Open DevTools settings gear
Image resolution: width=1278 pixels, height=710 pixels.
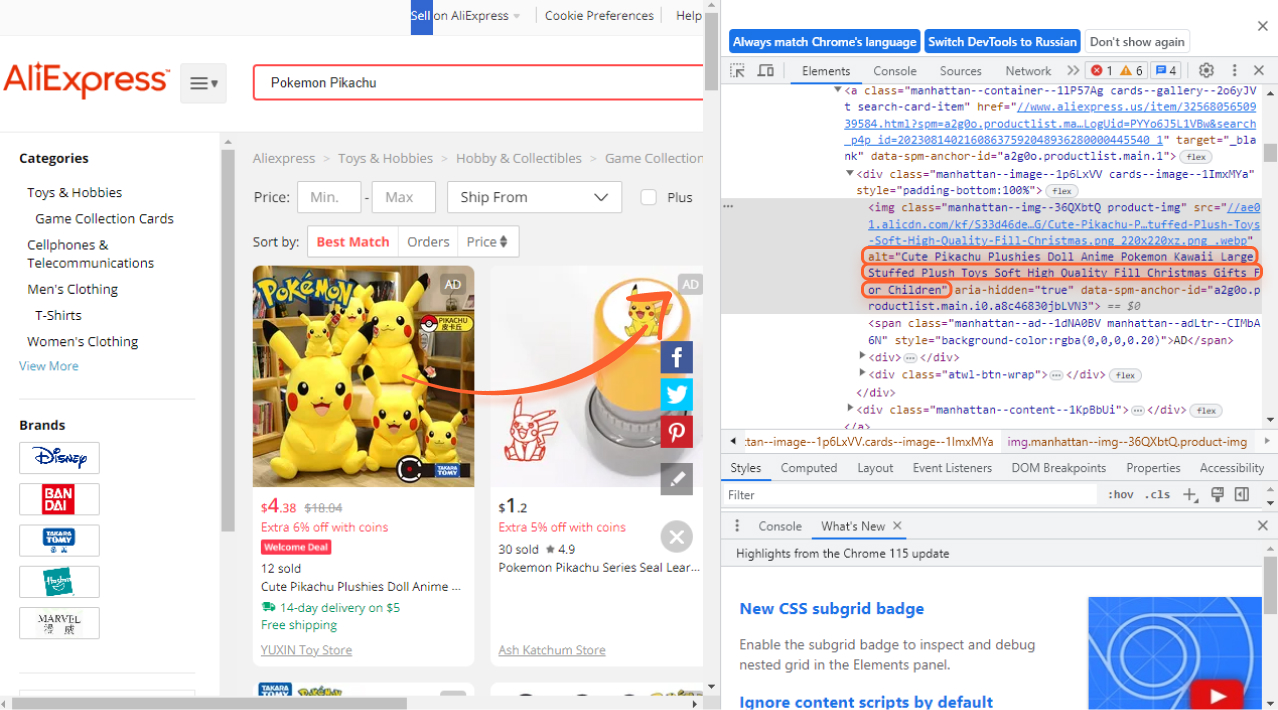point(1206,71)
